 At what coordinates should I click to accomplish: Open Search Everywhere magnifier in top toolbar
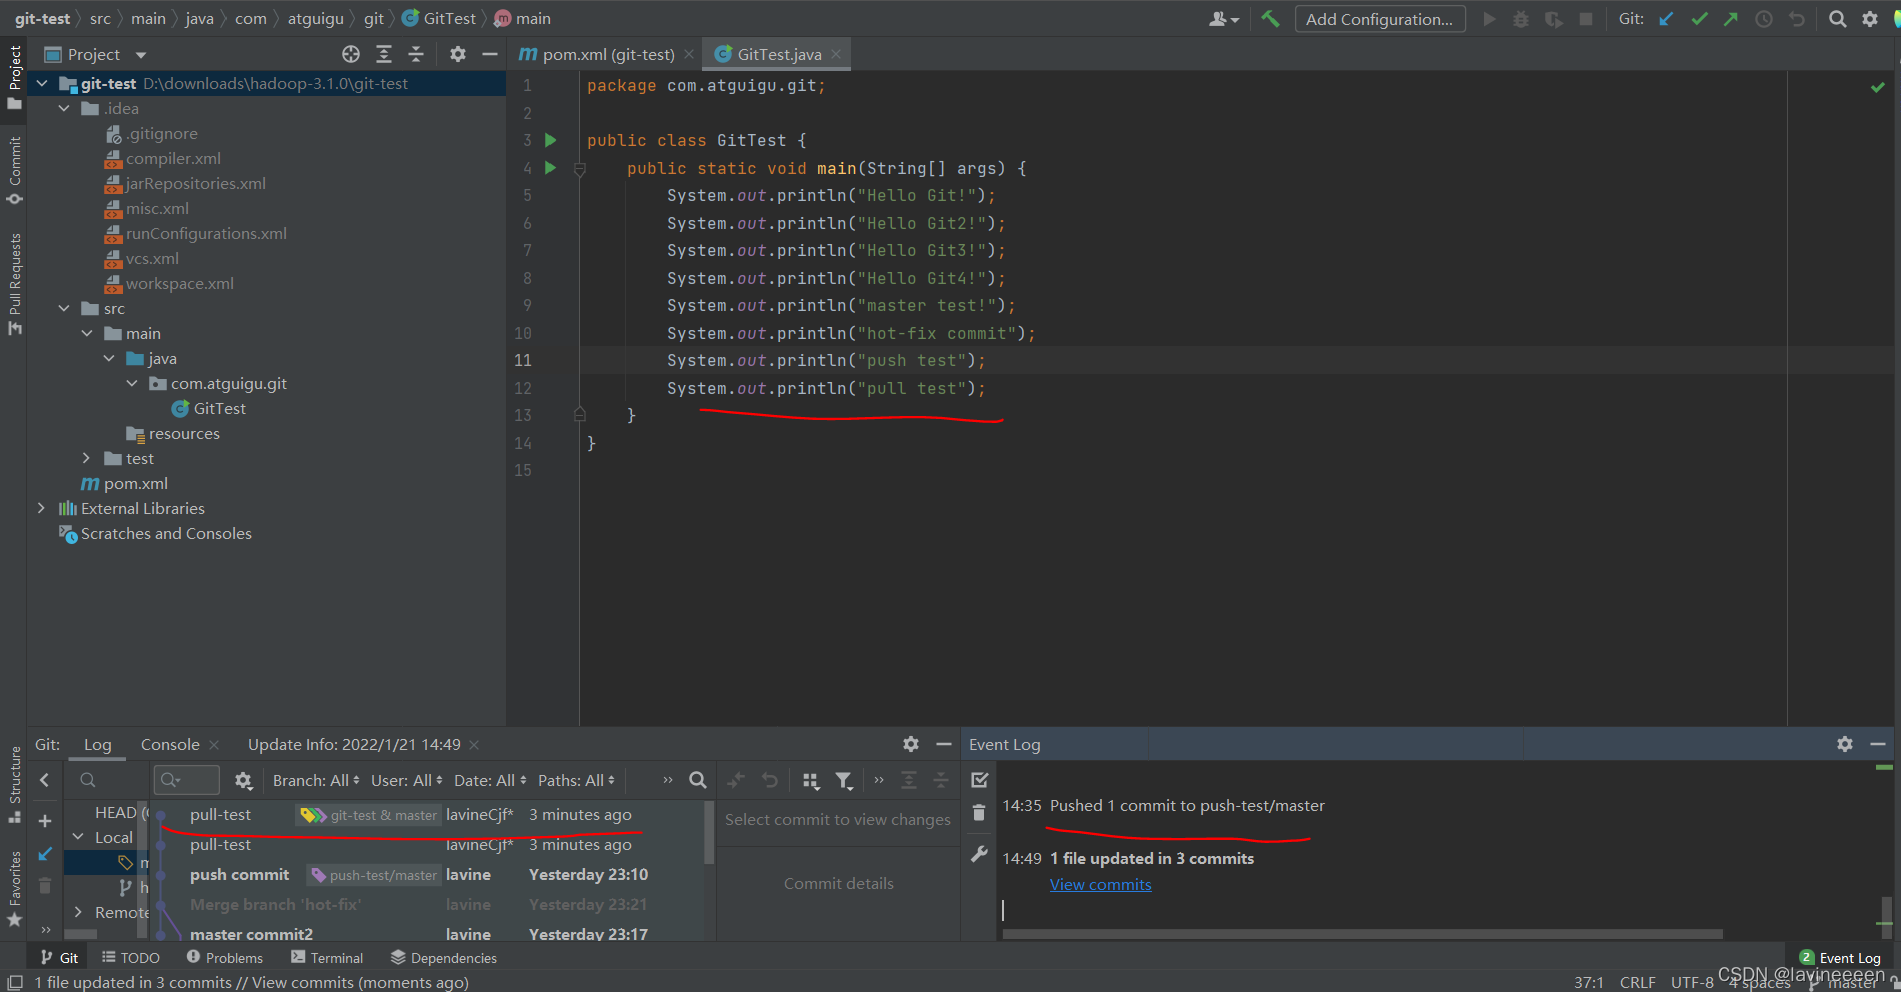tap(1837, 18)
